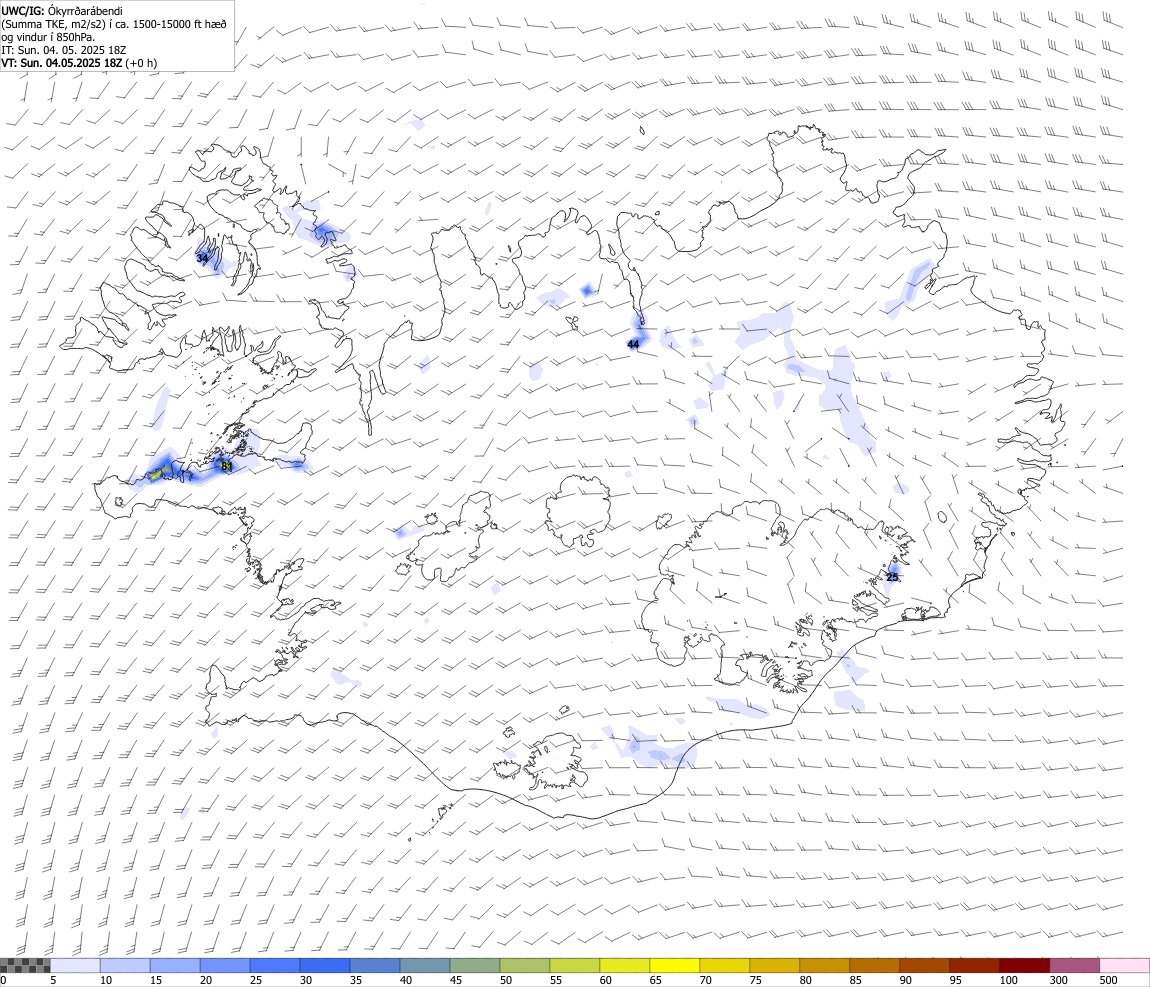Screen dimensions: 1150x987
Task: Click the legend label '500'
Action: (1109, 980)
